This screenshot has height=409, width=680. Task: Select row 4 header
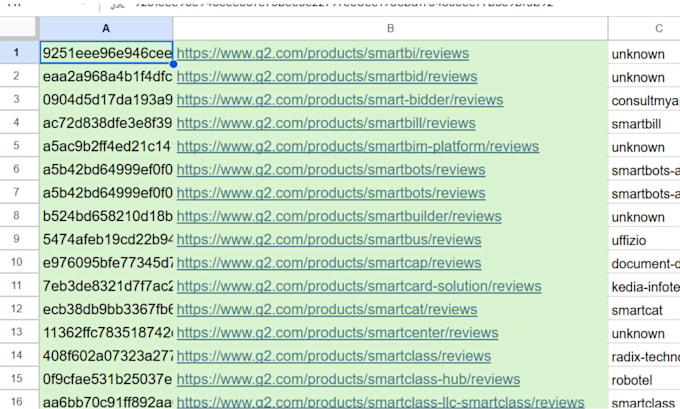click(x=19, y=122)
